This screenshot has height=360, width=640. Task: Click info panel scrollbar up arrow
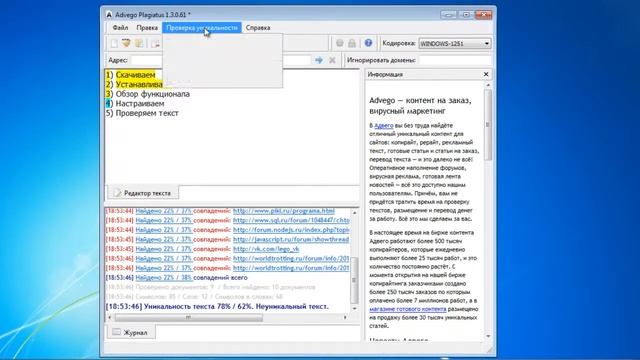click(x=488, y=85)
